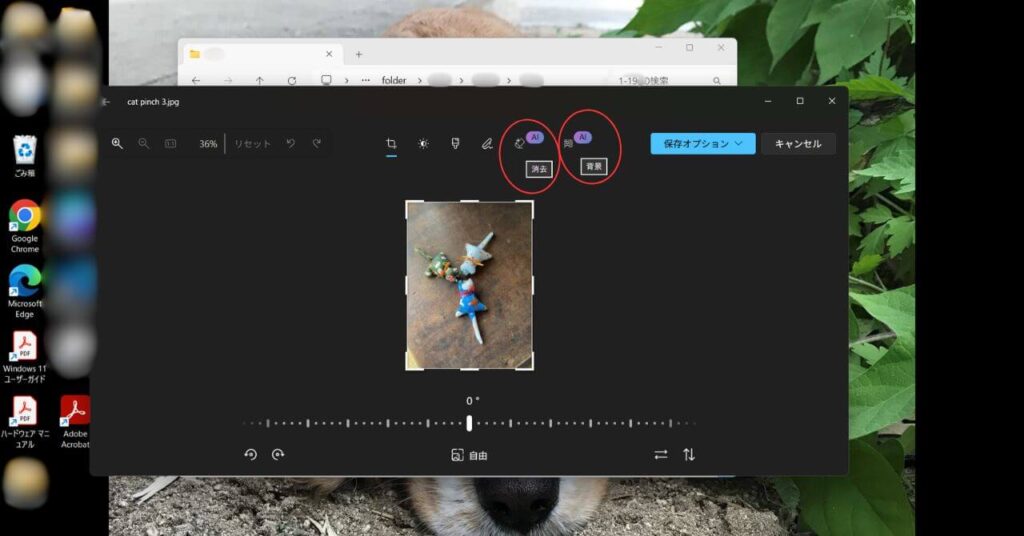Open the brightness Adjustment tool
Screen dimensions: 1024x536
(x=423, y=144)
